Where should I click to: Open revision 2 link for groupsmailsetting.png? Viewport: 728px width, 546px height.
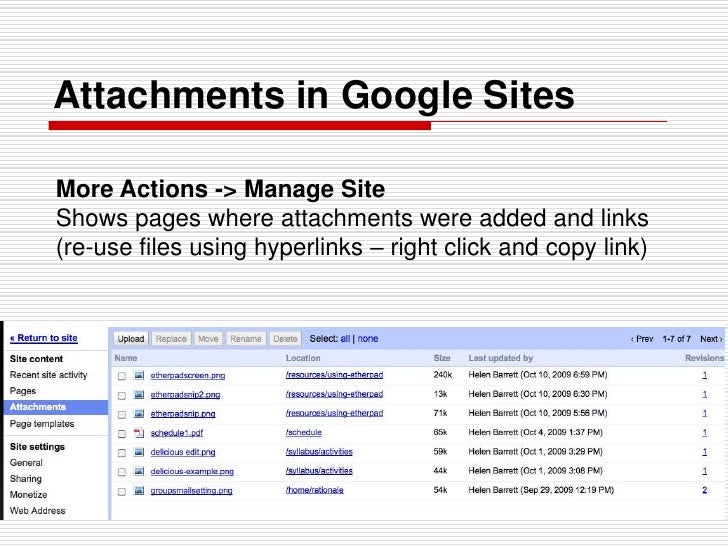704,490
